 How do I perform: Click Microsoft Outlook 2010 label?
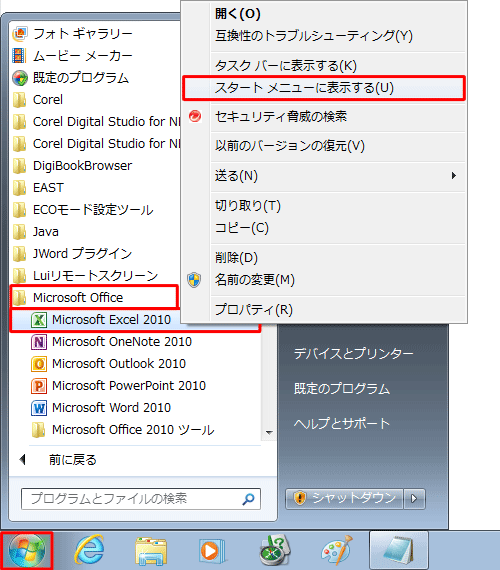[119, 364]
